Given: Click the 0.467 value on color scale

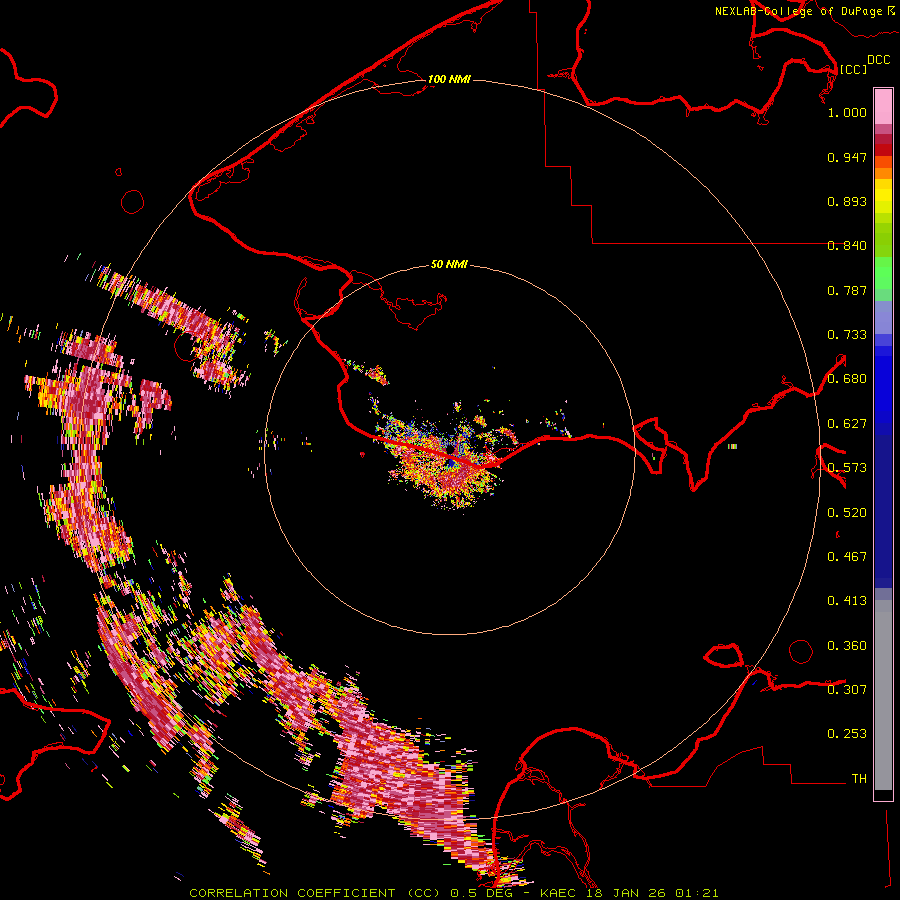Looking at the screenshot, I should (x=847, y=557).
